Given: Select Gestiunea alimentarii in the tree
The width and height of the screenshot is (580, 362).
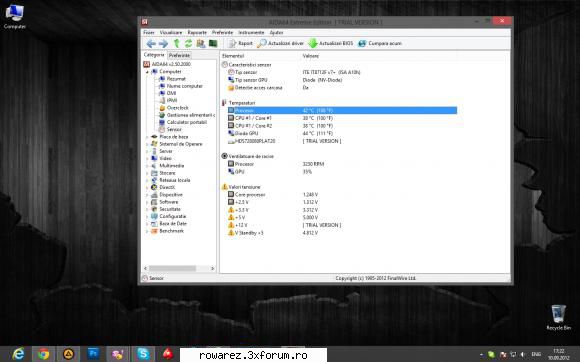Looking at the screenshot, I should [187, 115].
